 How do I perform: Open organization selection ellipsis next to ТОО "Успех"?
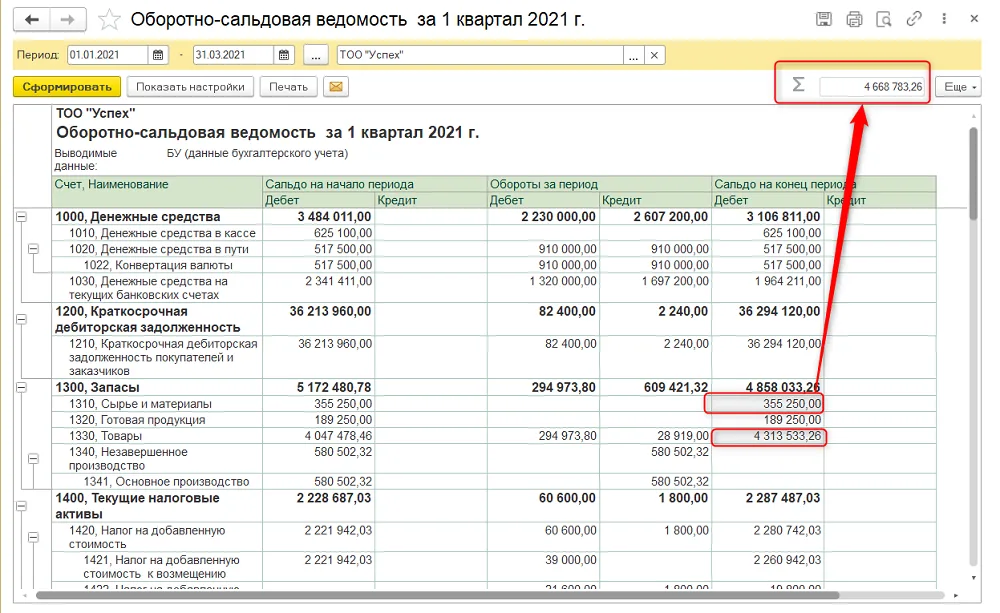[x=633, y=55]
